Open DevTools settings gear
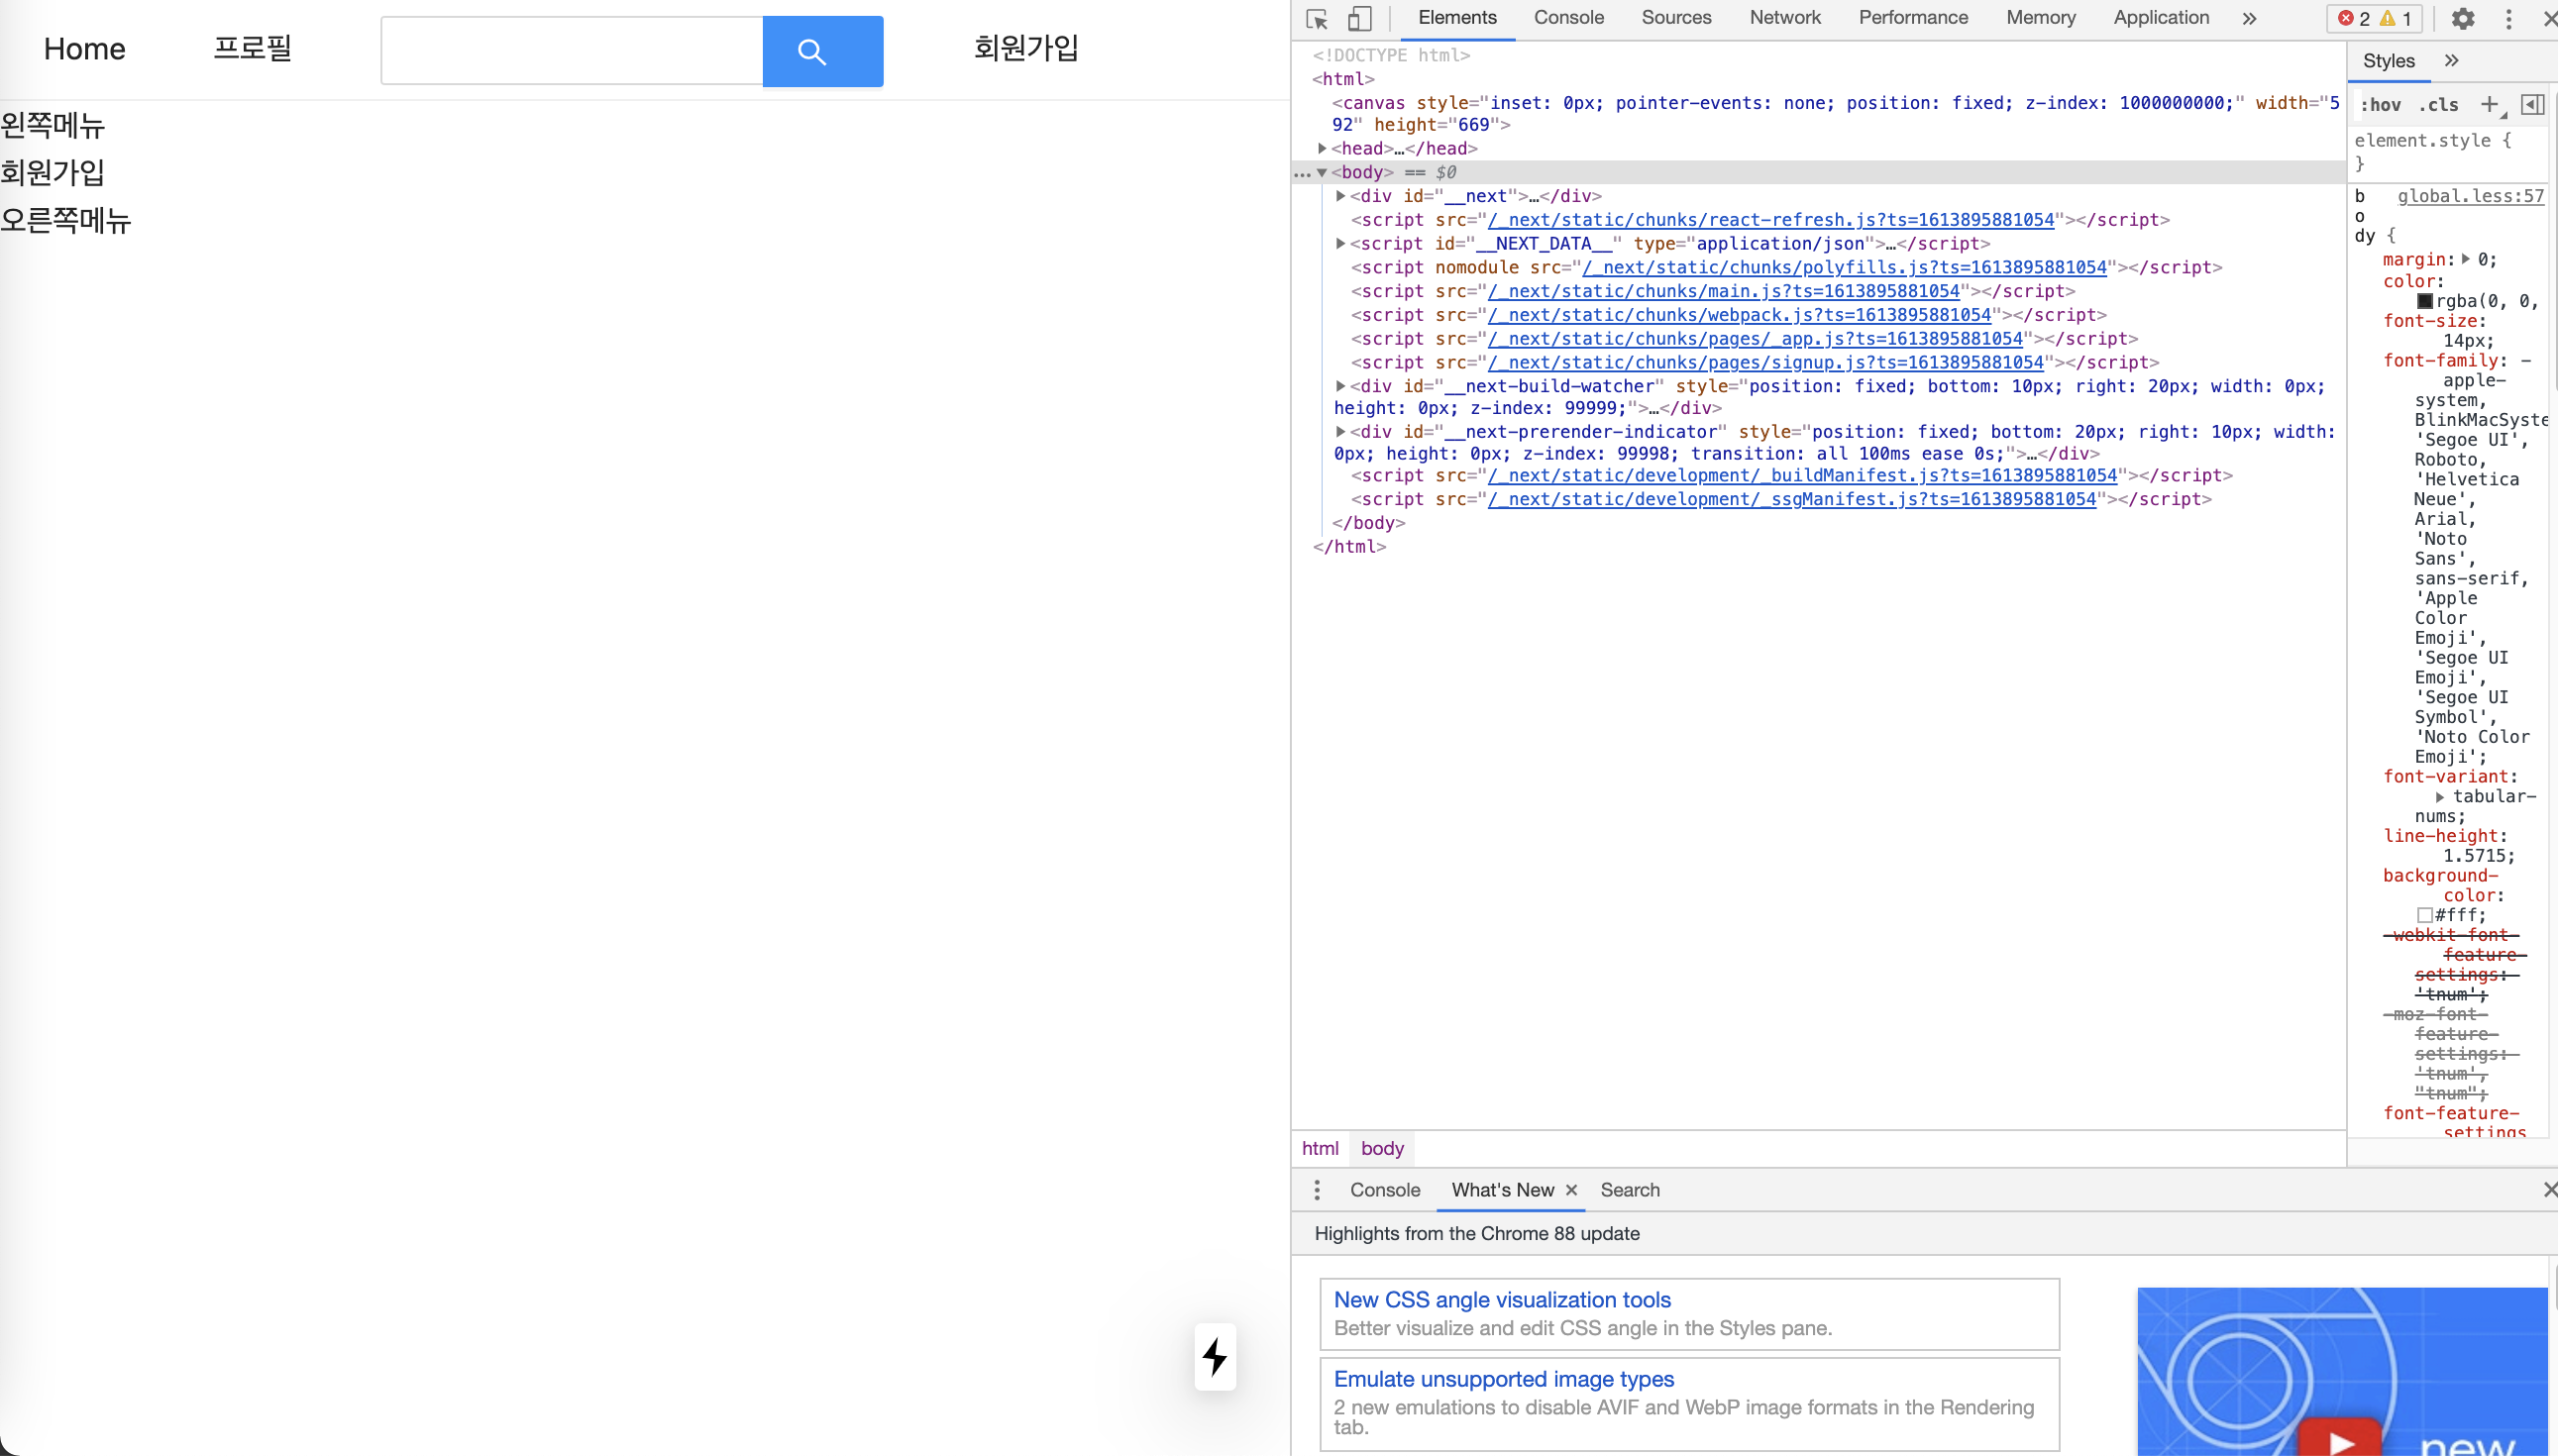2558x1456 pixels. (2463, 19)
